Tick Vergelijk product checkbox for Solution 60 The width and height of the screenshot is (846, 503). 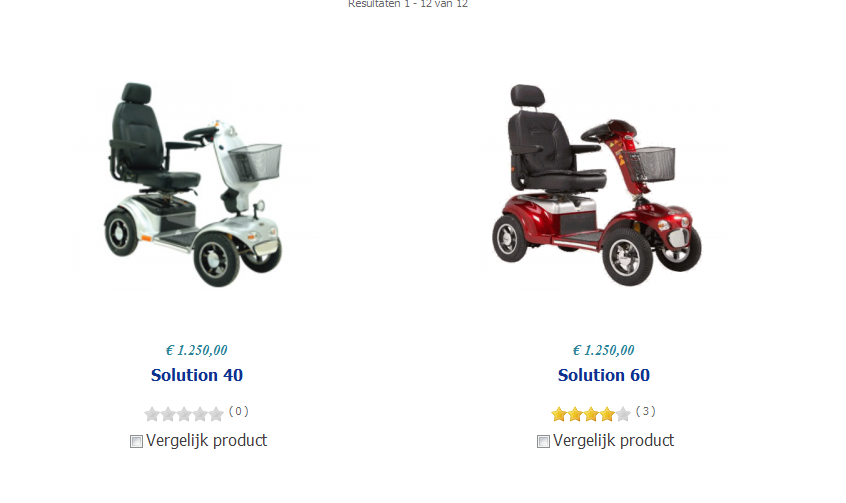543,441
